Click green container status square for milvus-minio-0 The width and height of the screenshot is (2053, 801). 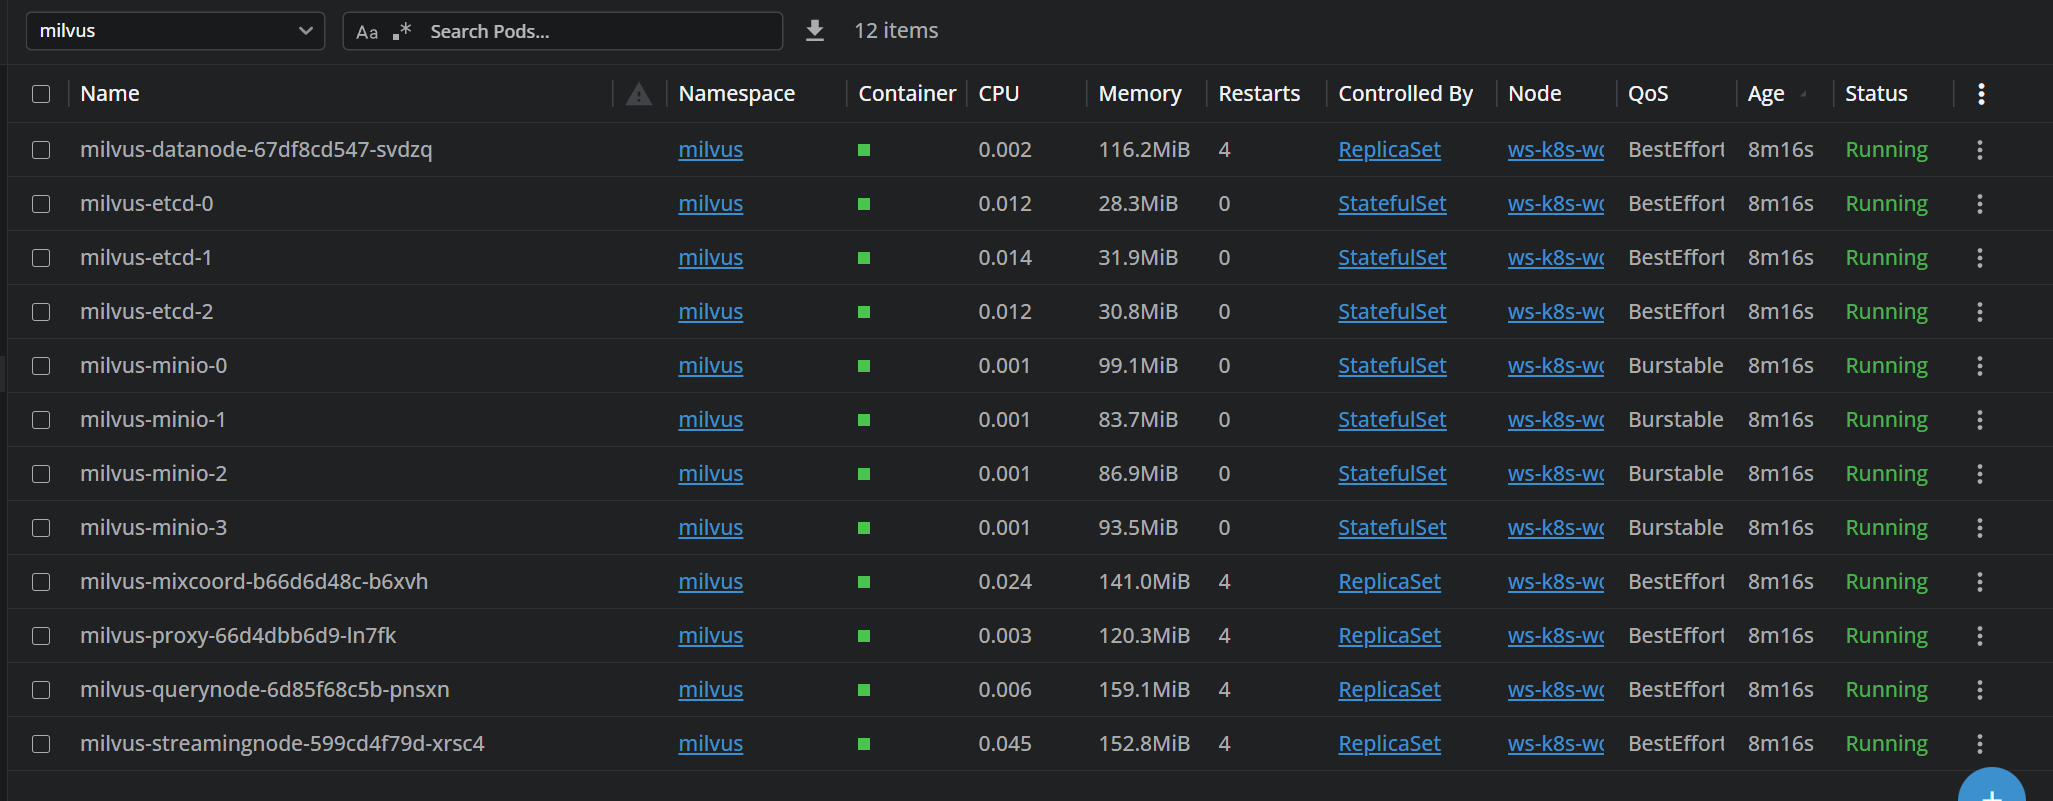(864, 366)
